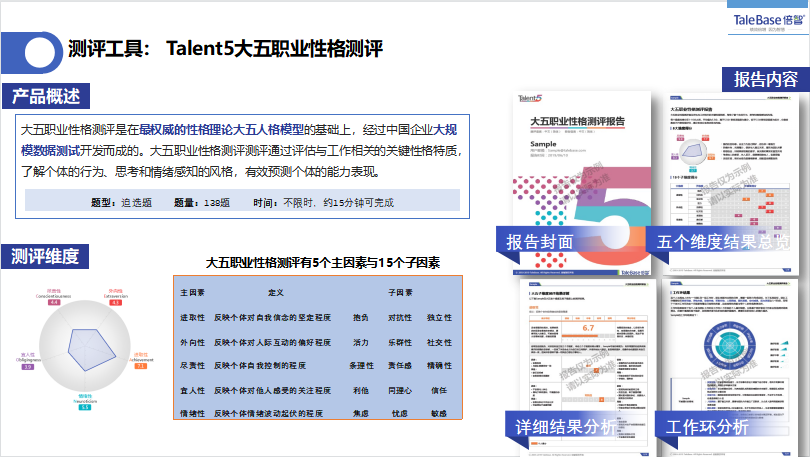
Task: Click the 同理心 sub-factor cell
Action: click(400, 390)
